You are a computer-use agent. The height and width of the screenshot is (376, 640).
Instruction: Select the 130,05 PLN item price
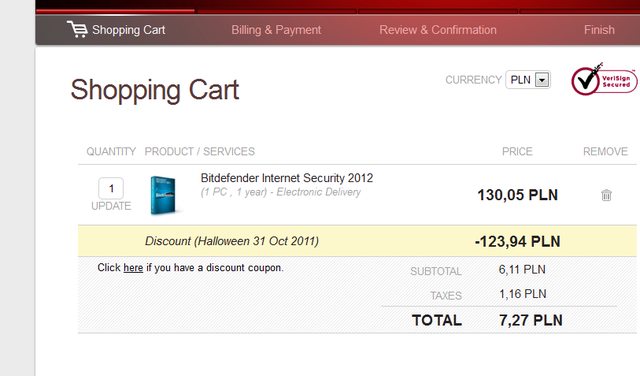[x=518, y=195]
